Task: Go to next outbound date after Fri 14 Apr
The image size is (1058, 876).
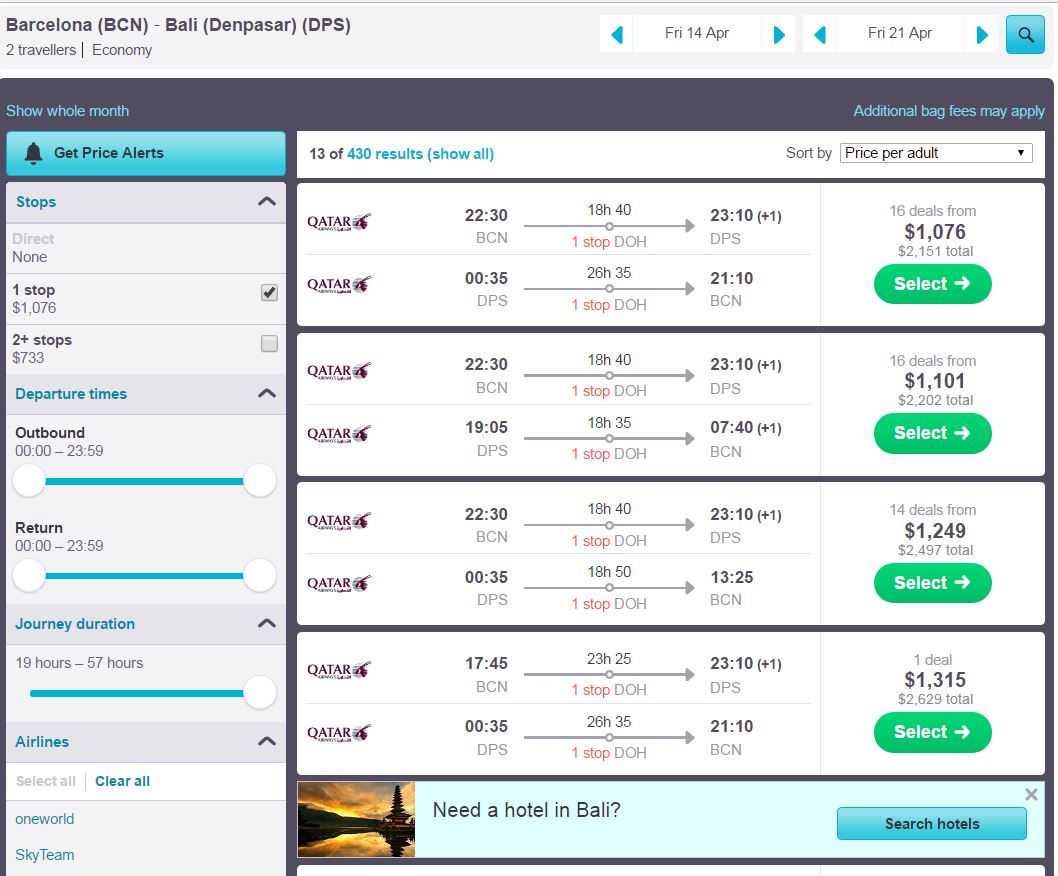Action: (779, 34)
